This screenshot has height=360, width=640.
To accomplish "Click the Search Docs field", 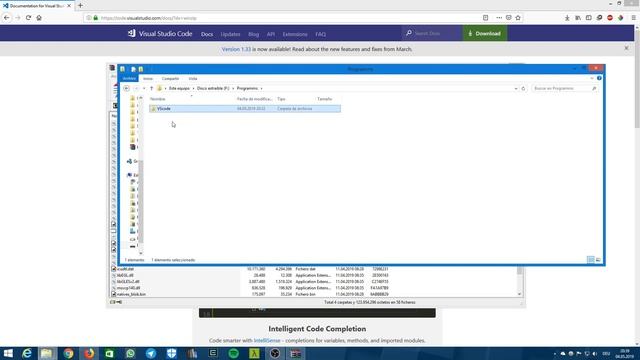I will point(432,33).
